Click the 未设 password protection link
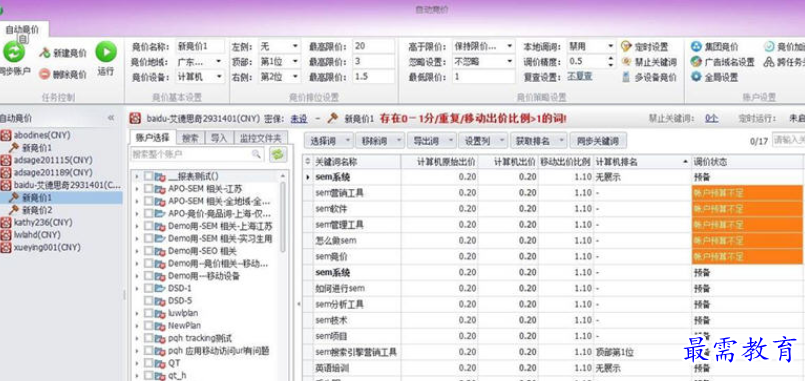Image resolution: width=805 pixels, height=381 pixels. pyautogui.click(x=299, y=119)
